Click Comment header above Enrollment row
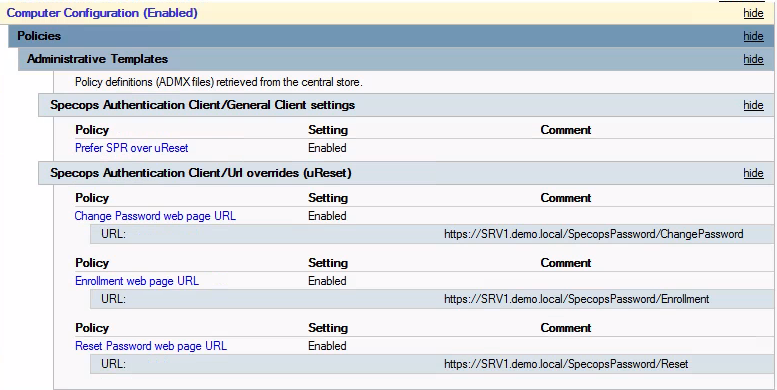 click(x=565, y=263)
